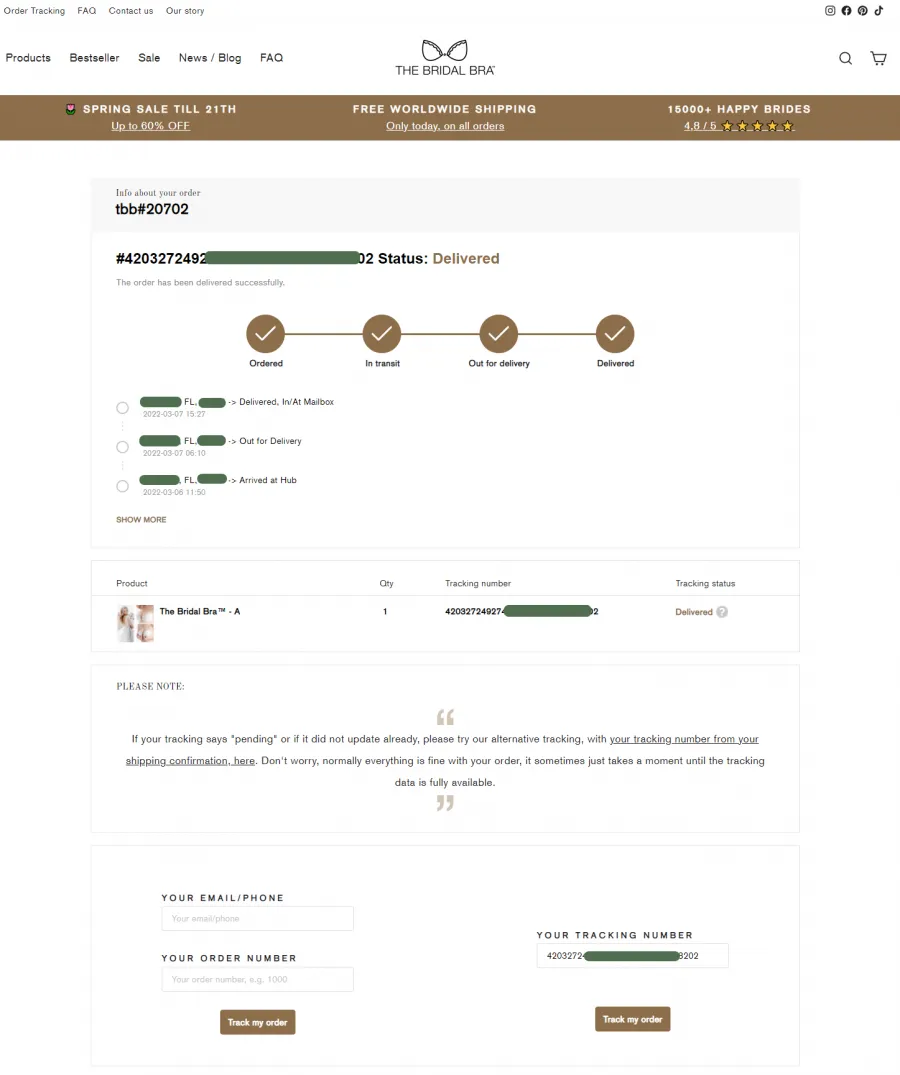This screenshot has width=900, height=1075.
Task: Click the Out for delivery checkmark circle
Action: (x=499, y=334)
